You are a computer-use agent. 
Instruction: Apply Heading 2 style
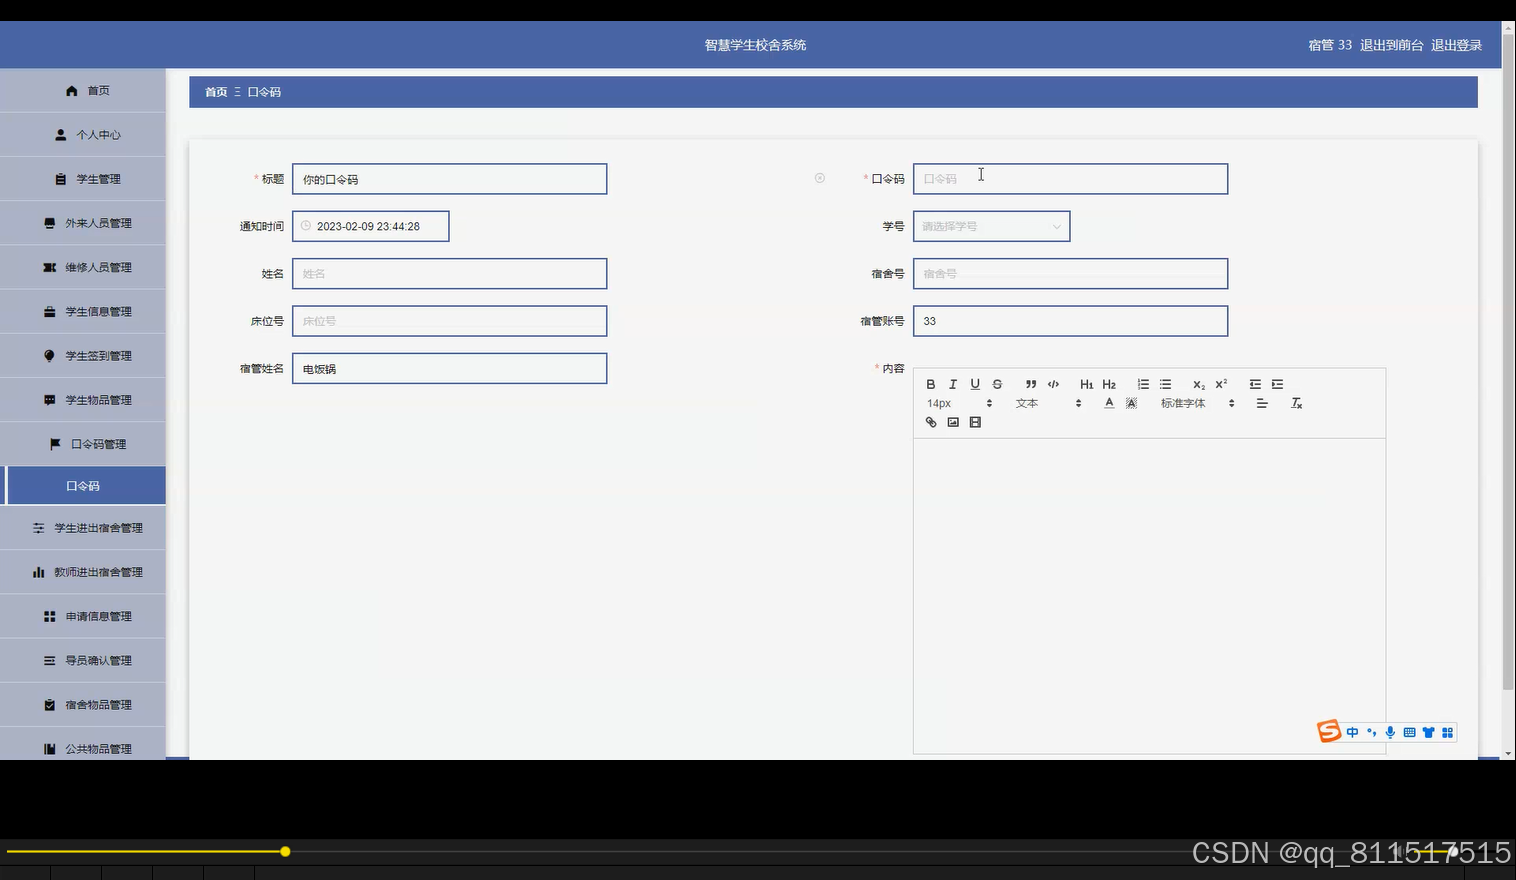(x=1109, y=384)
